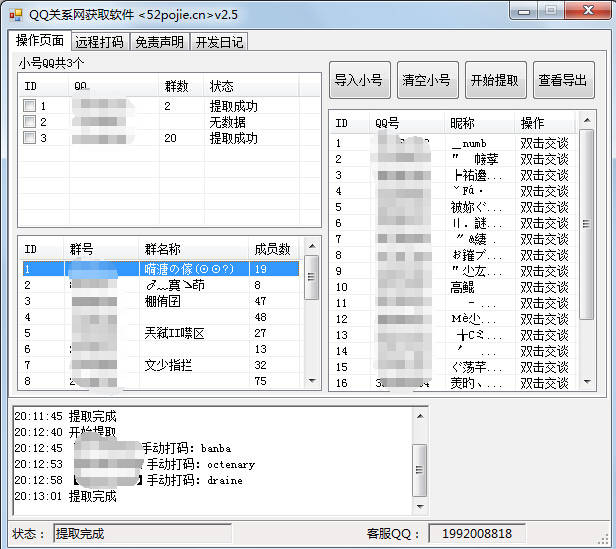Click the 状态 field showing 提取完成
Viewport: 616px width, 549px height.
142,534
